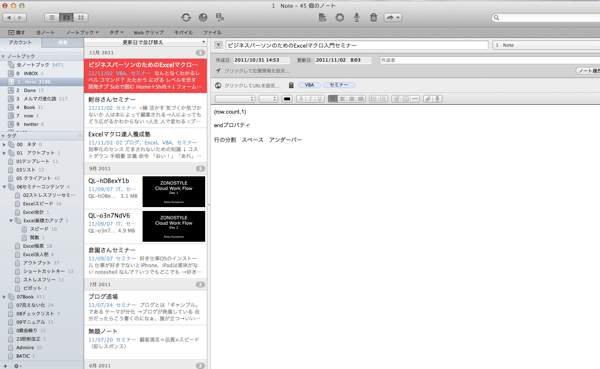The height and width of the screenshot is (369, 600).
Task: Collapse the note info with the triangle button
Action: pos(218,45)
